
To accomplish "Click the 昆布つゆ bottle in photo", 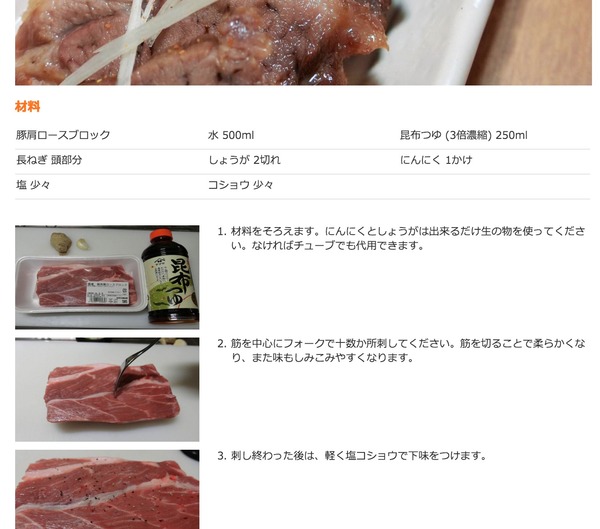I will (170, 276).
